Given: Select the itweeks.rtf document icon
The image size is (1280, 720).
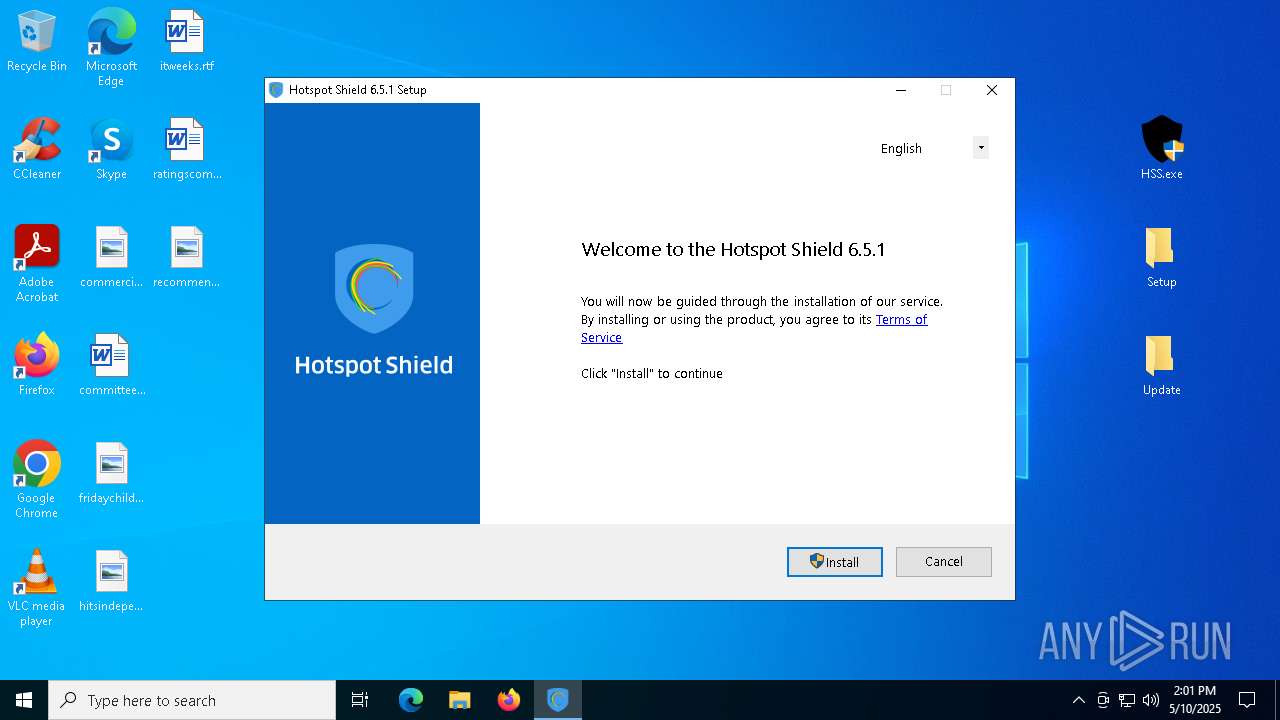Looking at the screenshot, I should [x=186, y=42].
